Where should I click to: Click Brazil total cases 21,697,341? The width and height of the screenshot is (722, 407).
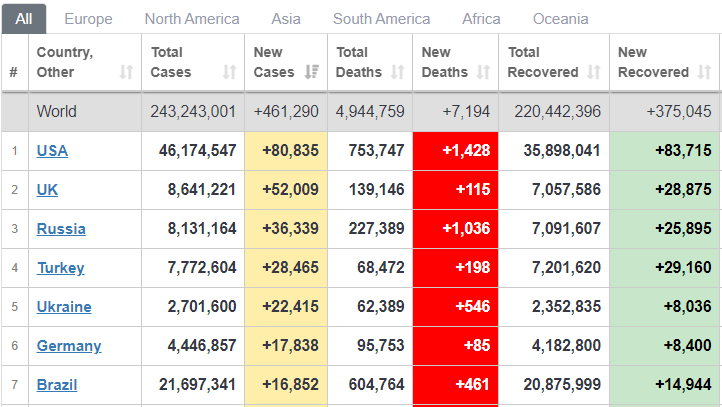pyautogui.click(x=197, y=385)
